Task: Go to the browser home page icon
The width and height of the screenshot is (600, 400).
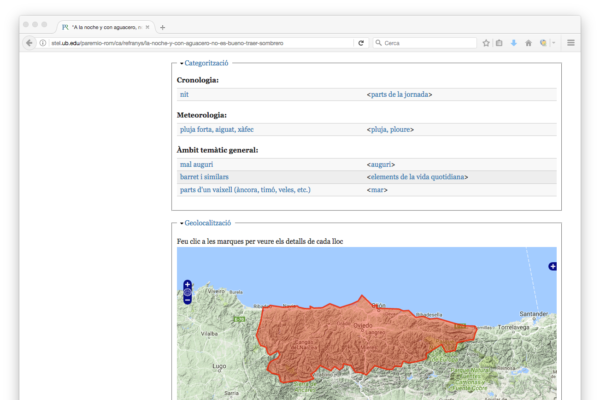Action: (528, 43)
